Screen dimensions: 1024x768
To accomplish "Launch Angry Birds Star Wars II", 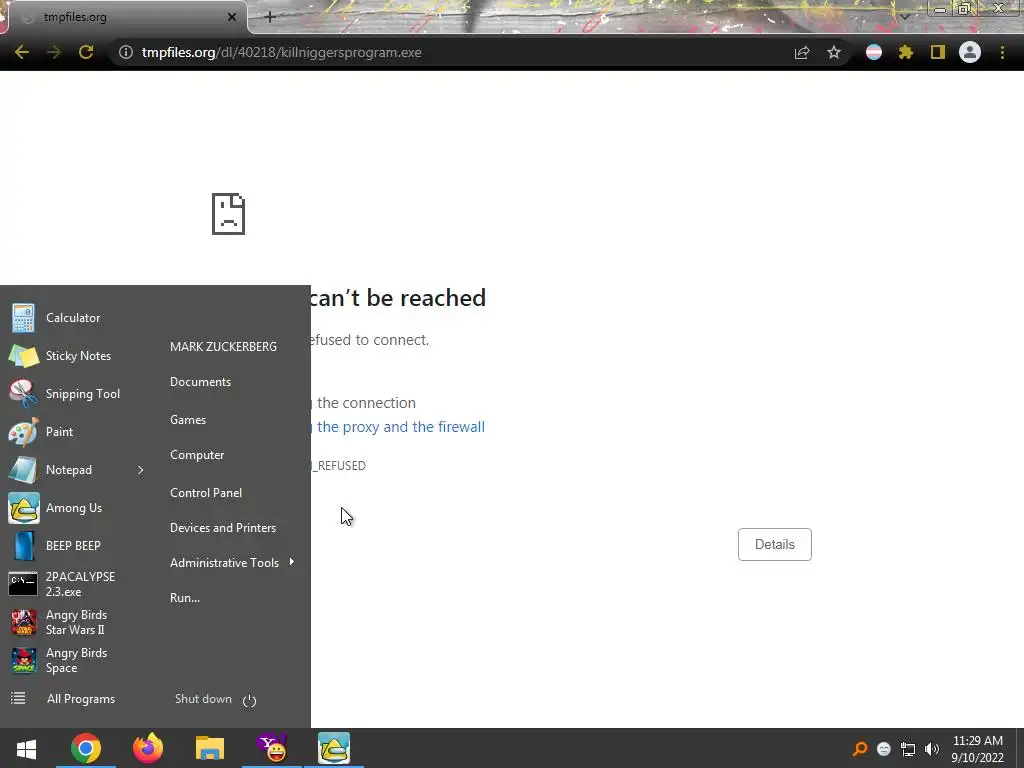I will pyautogui.click(x=77, y=622).
